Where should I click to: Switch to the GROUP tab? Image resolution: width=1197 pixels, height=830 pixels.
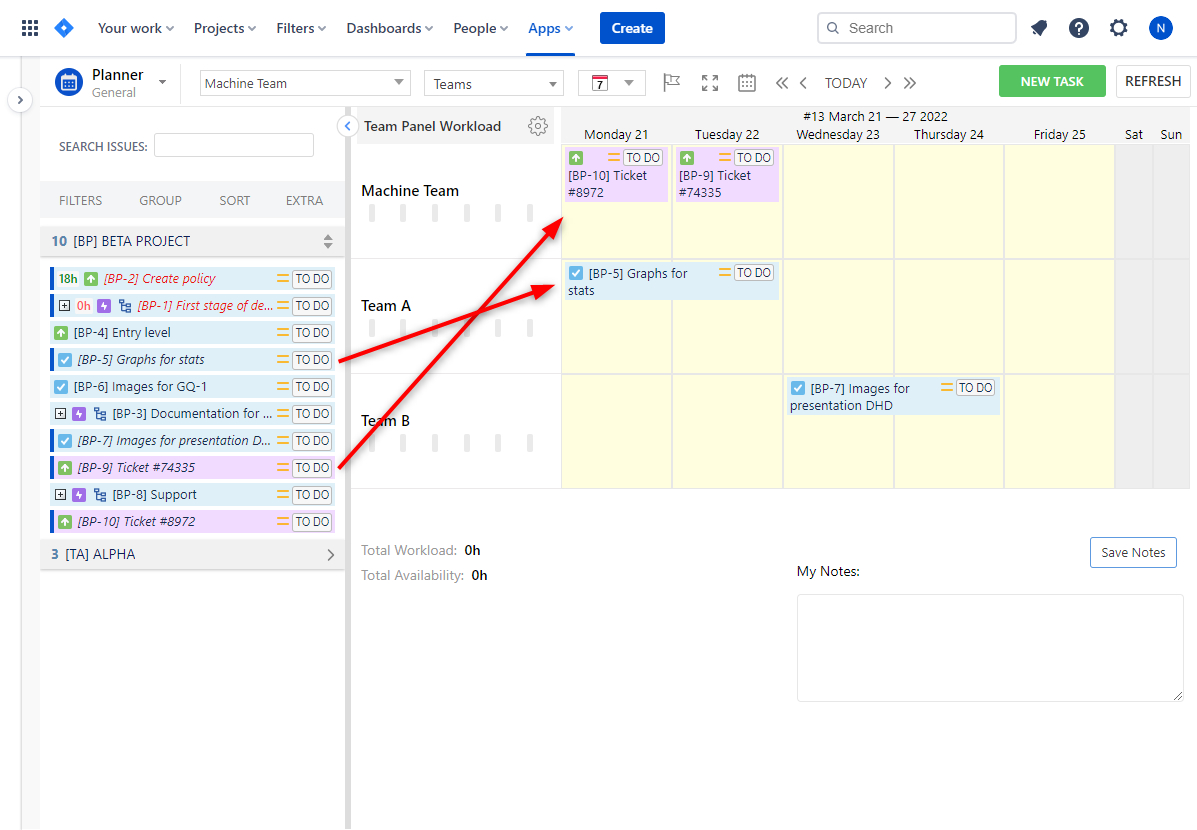pyautogui.click(x=160, y=200)
